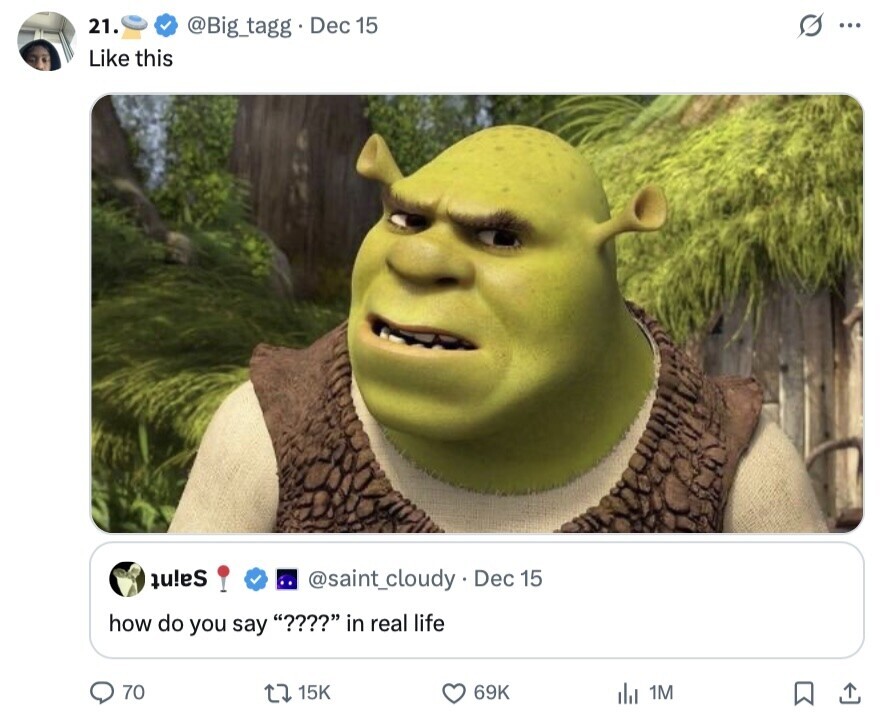882x722 pixels.
Task: Open Big_tagg's profile picture
Action: point(47,41)
